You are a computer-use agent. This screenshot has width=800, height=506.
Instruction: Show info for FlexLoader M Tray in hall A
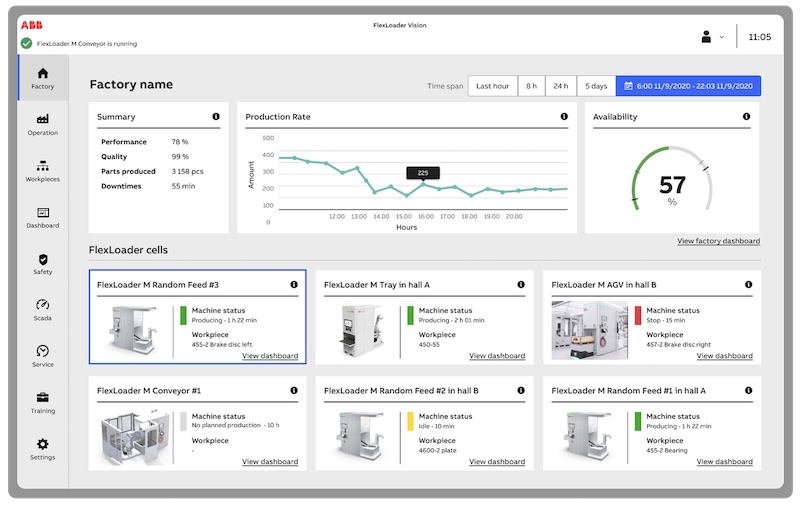(521, 285)
